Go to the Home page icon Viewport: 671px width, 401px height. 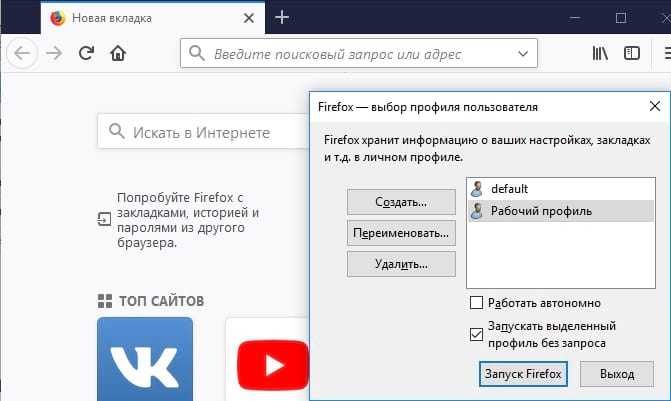click(118, 53)
